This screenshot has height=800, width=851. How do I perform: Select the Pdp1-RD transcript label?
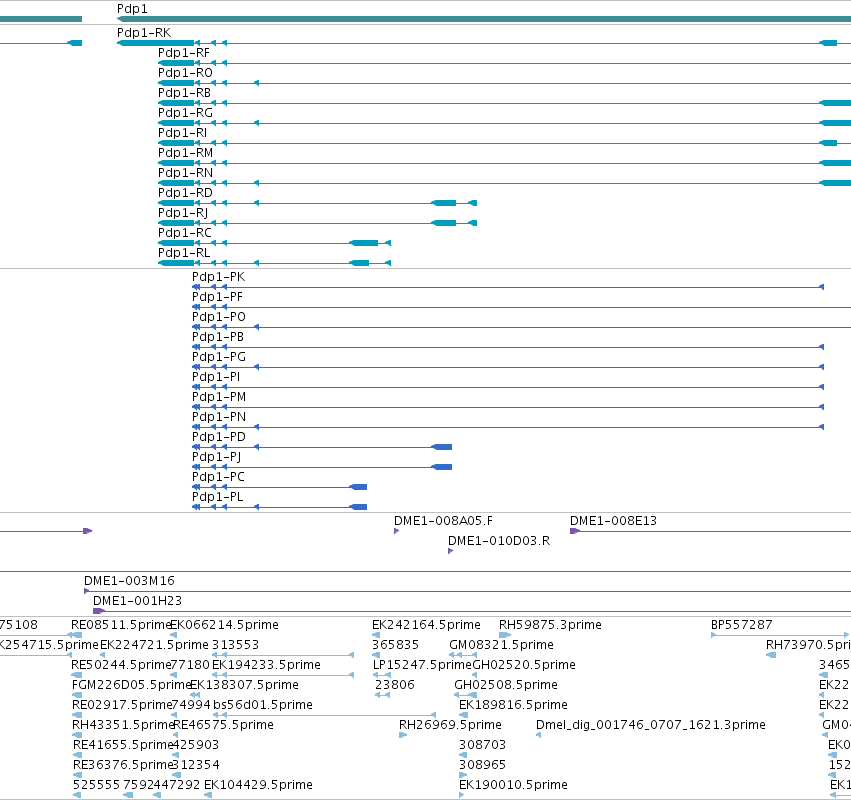pos(185,193)
